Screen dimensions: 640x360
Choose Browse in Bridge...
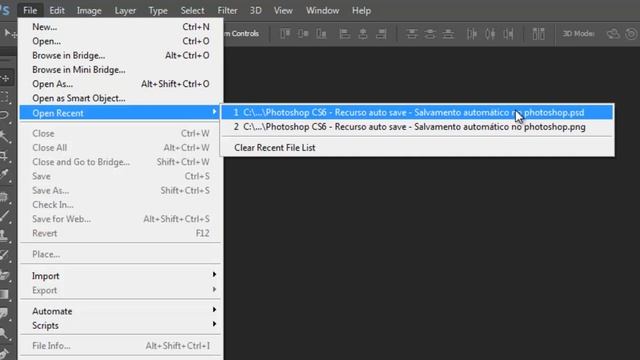click(x=120, y=56)
